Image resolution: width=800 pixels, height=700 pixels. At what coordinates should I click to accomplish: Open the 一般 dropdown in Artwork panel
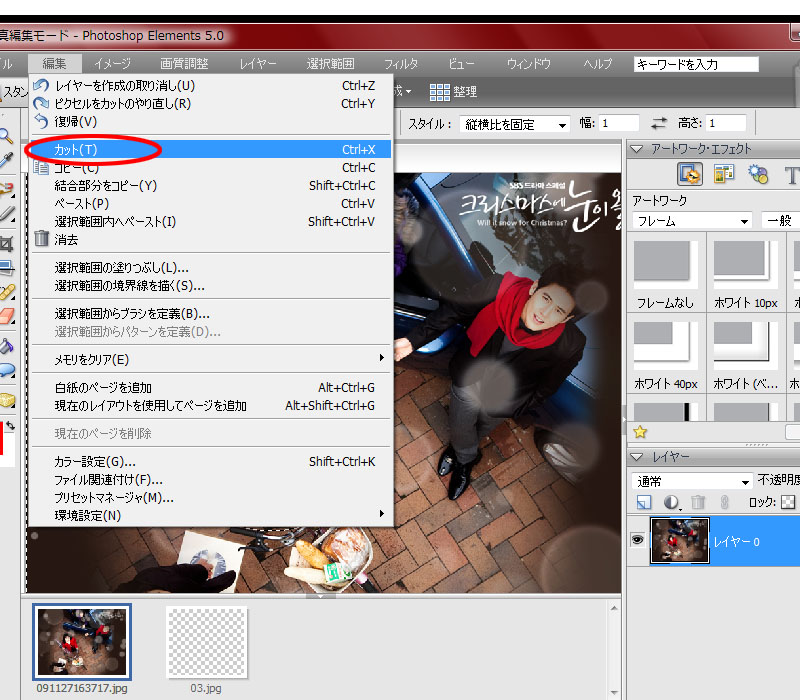tap(780, 221)
